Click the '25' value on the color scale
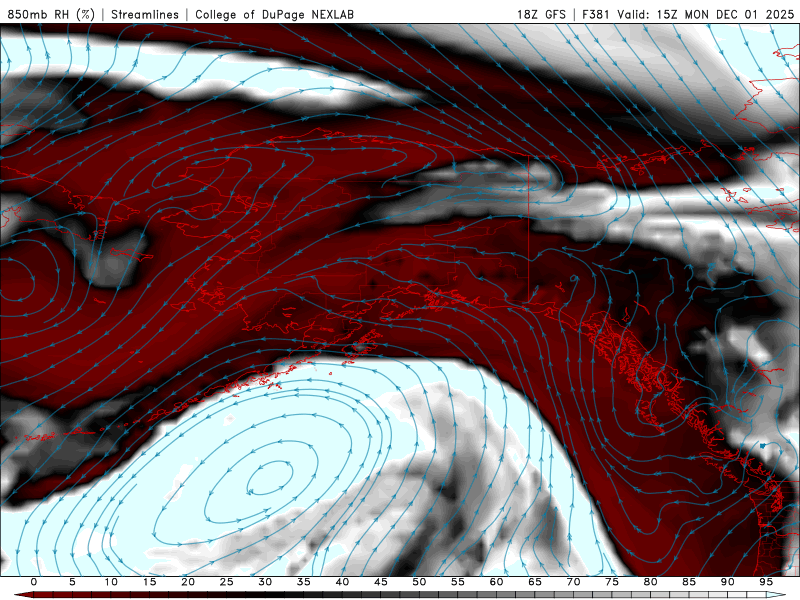 click(x=227, y=582)
